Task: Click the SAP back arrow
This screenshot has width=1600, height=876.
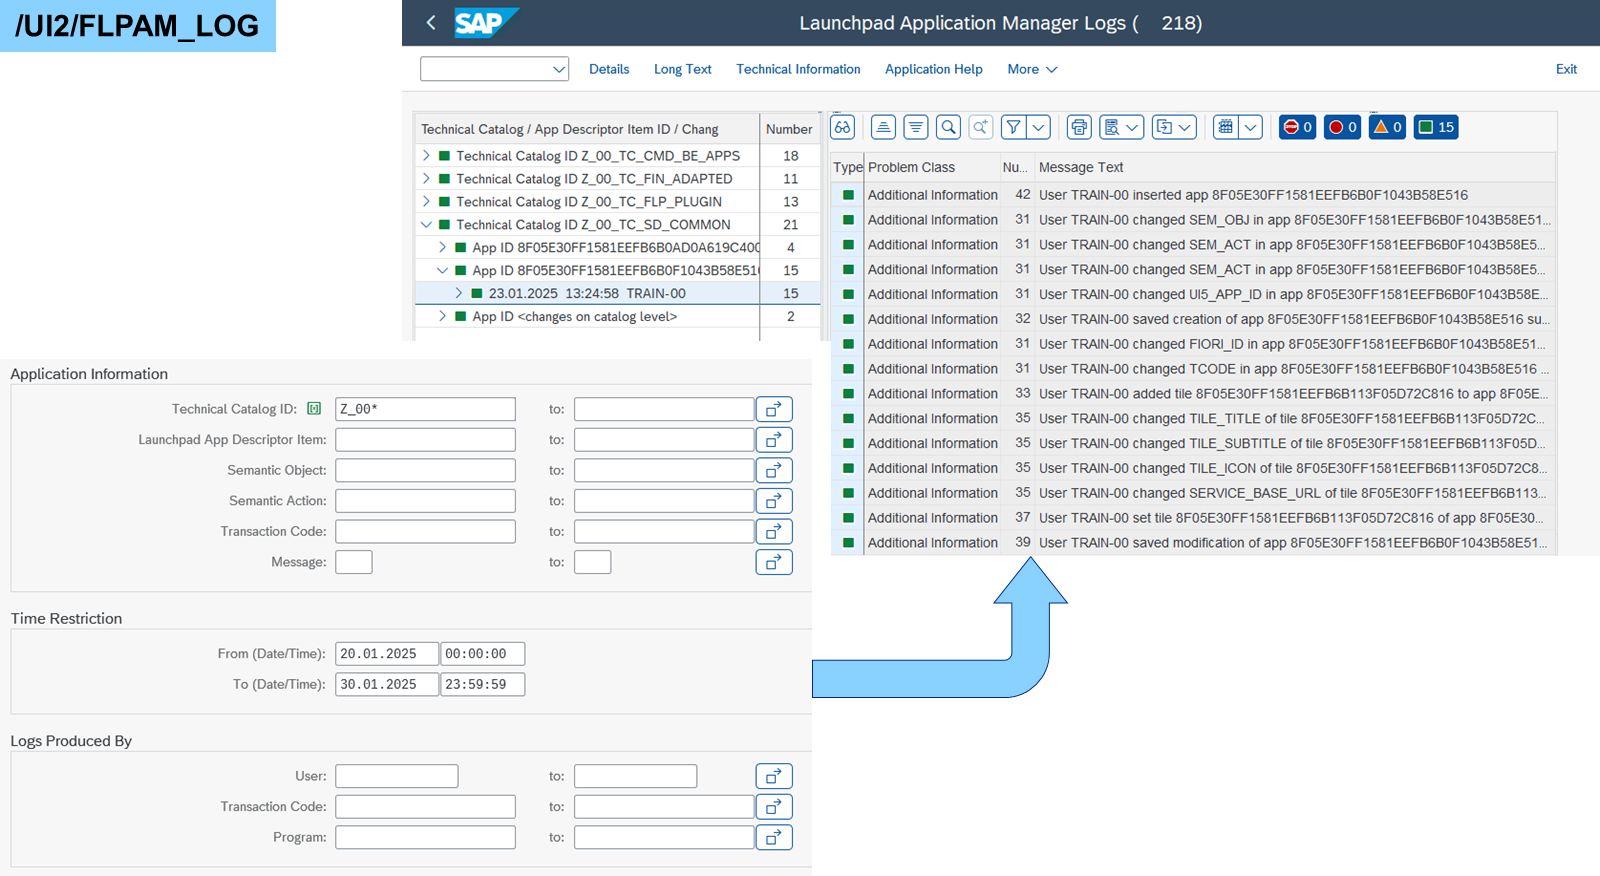Action: [431, 22]
